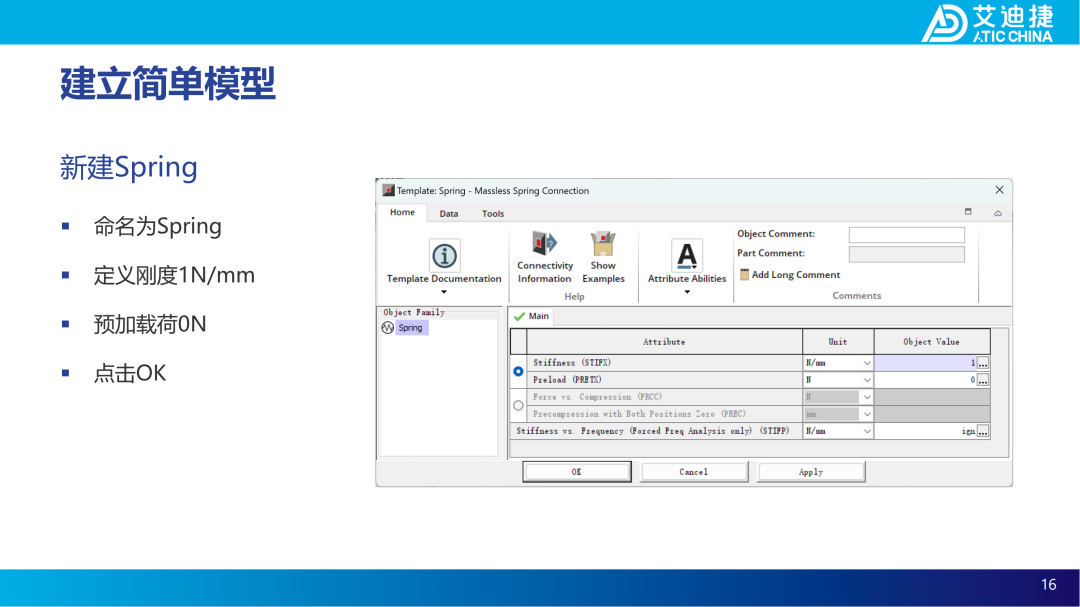Click Stiffness vs. Frequency value field
1080x607 pixels.
pyautogui.click(x=925, y=431)
